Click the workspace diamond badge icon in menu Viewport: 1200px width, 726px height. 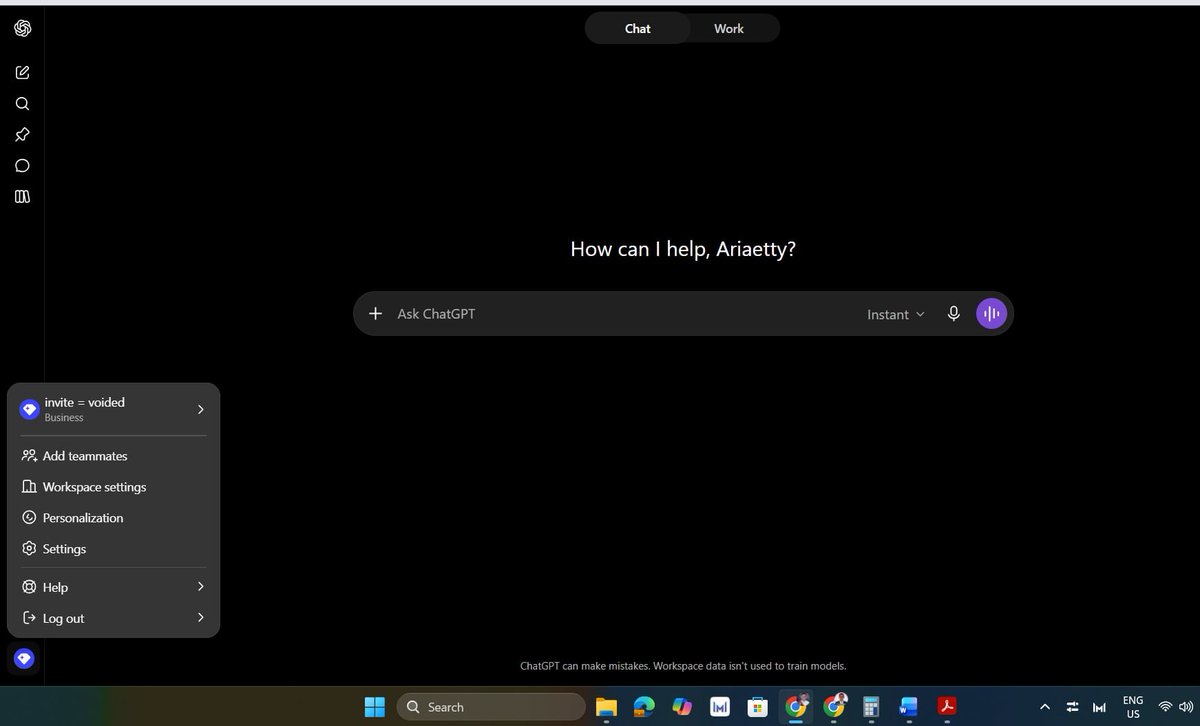click(29, 409)
